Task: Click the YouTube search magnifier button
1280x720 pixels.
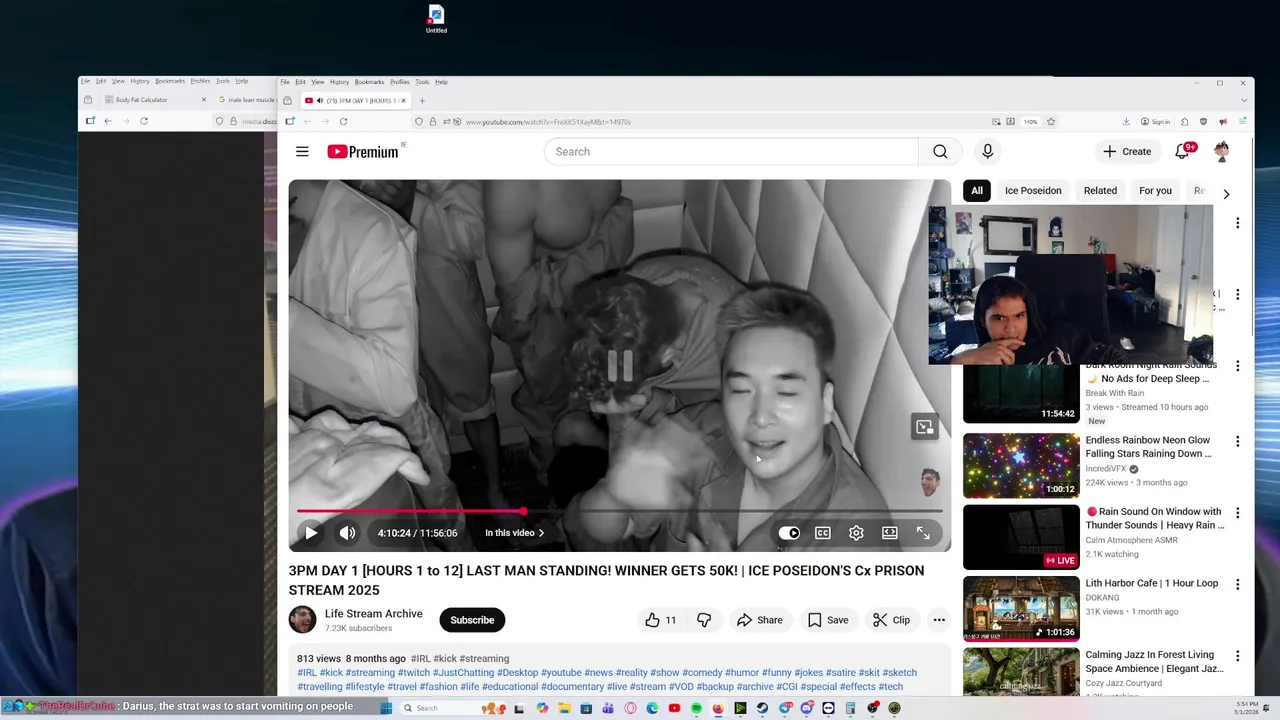Action: 940,152
